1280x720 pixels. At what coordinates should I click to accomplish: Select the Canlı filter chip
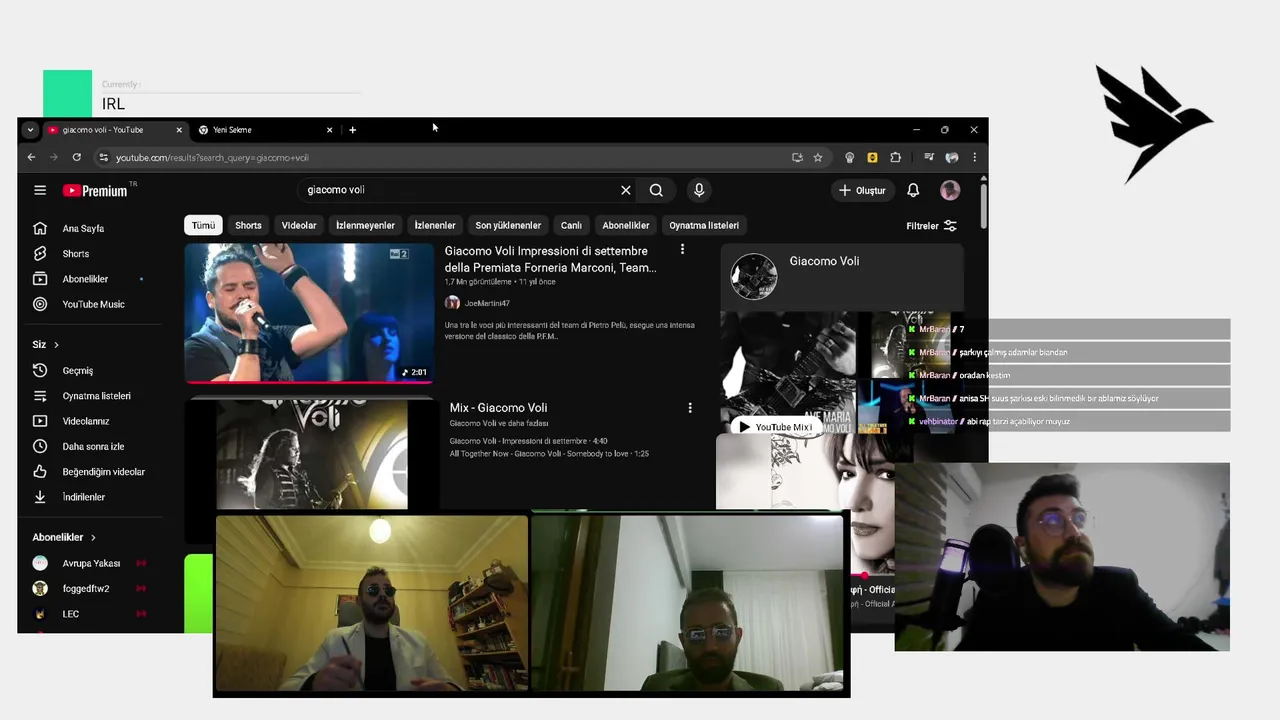click(x=571, y=225)
